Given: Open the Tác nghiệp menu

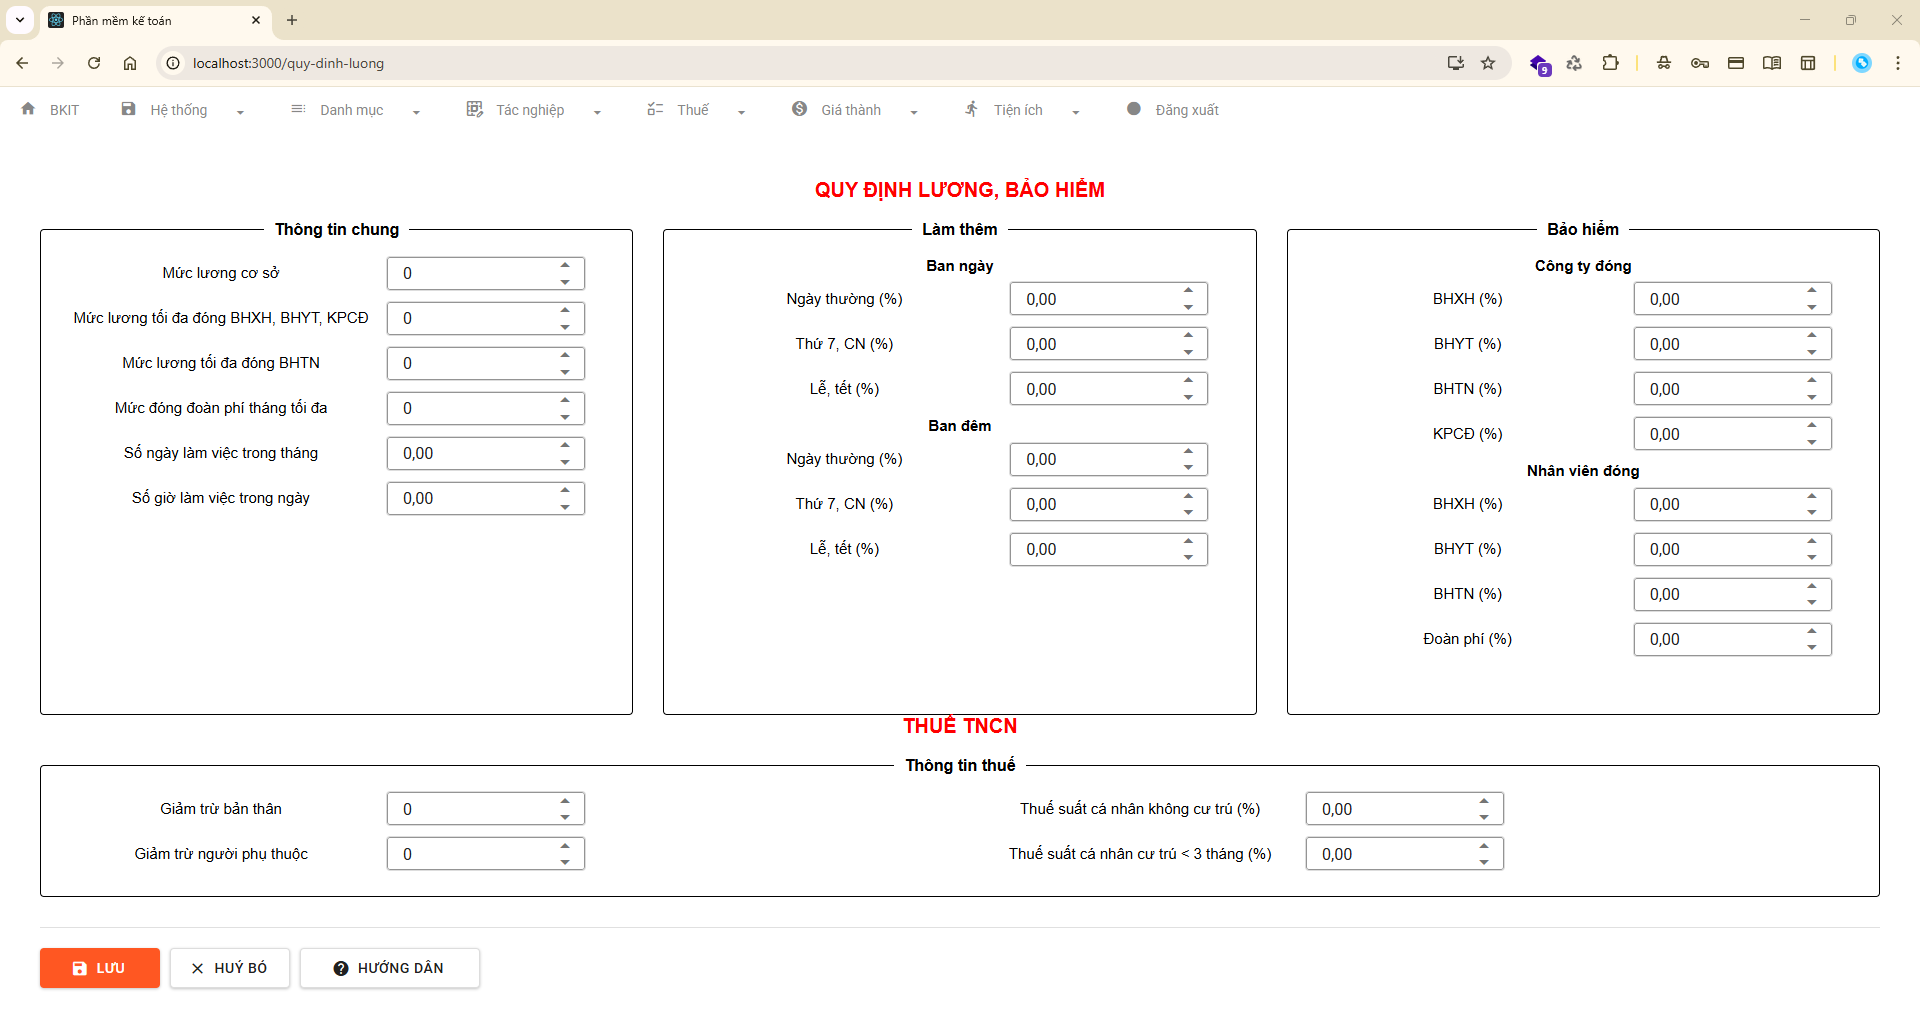Looking at the screenshot, I should (530, 110).
